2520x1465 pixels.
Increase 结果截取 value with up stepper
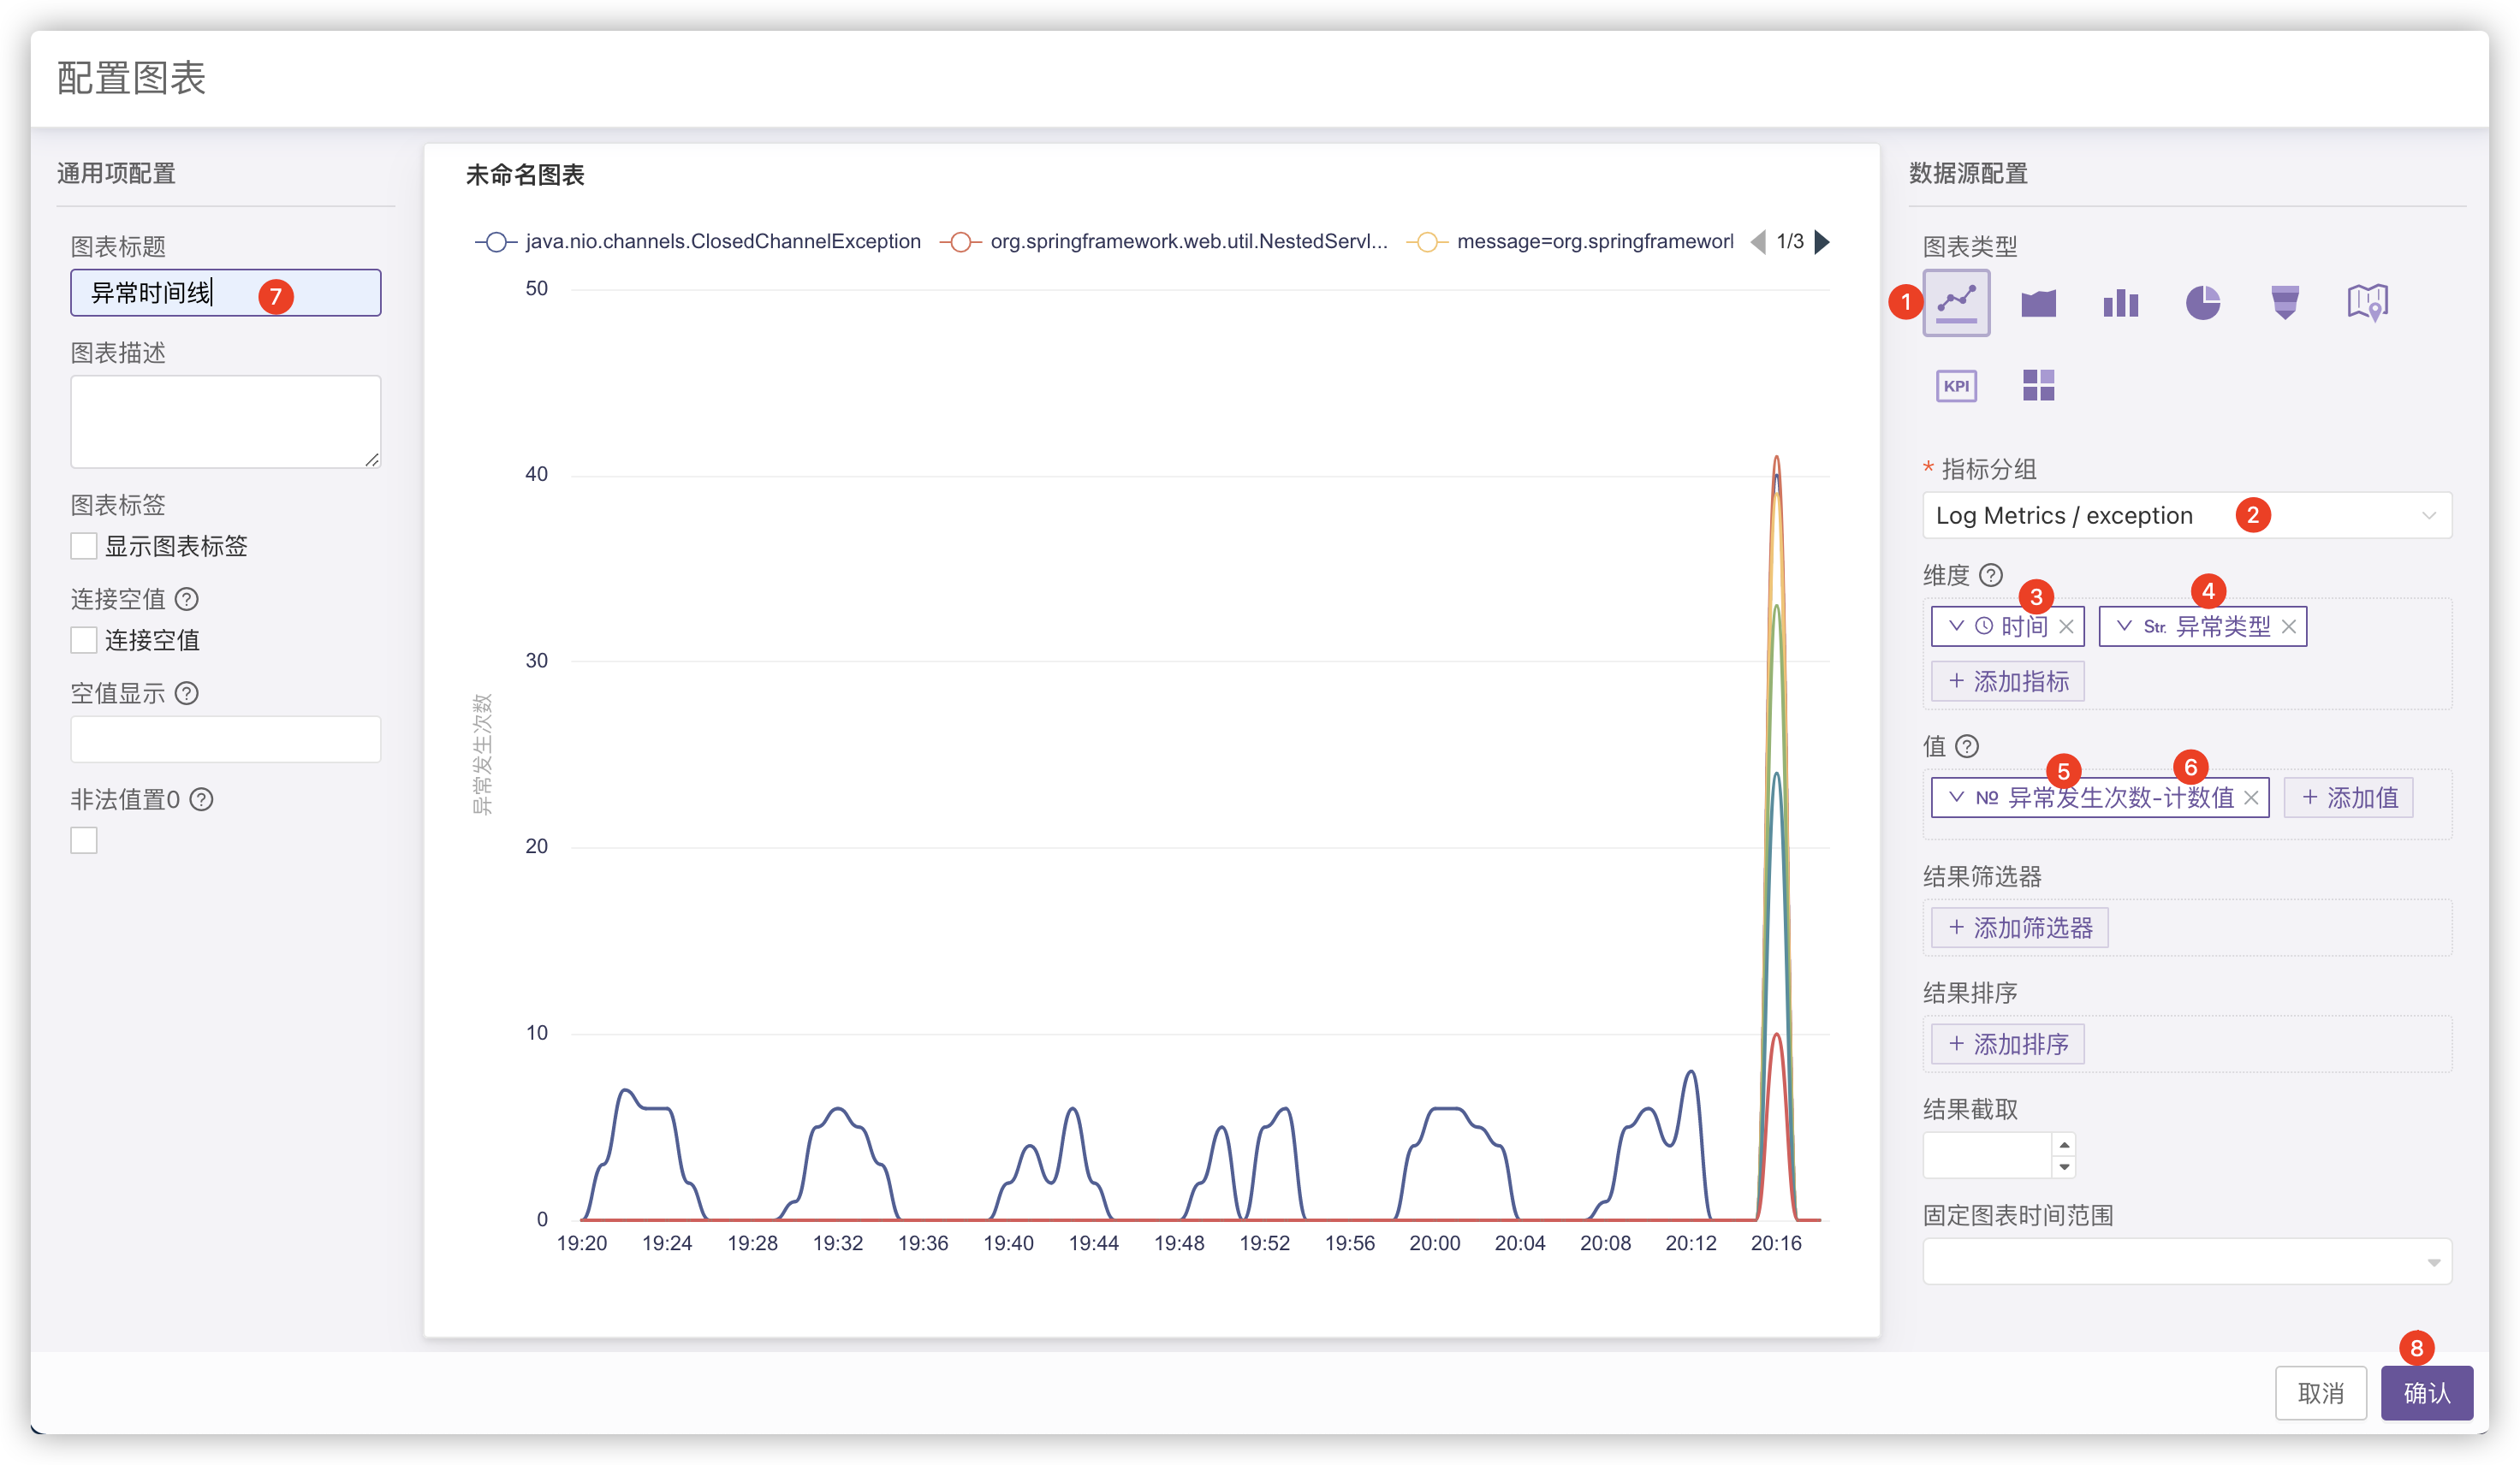[2064, 1144]
